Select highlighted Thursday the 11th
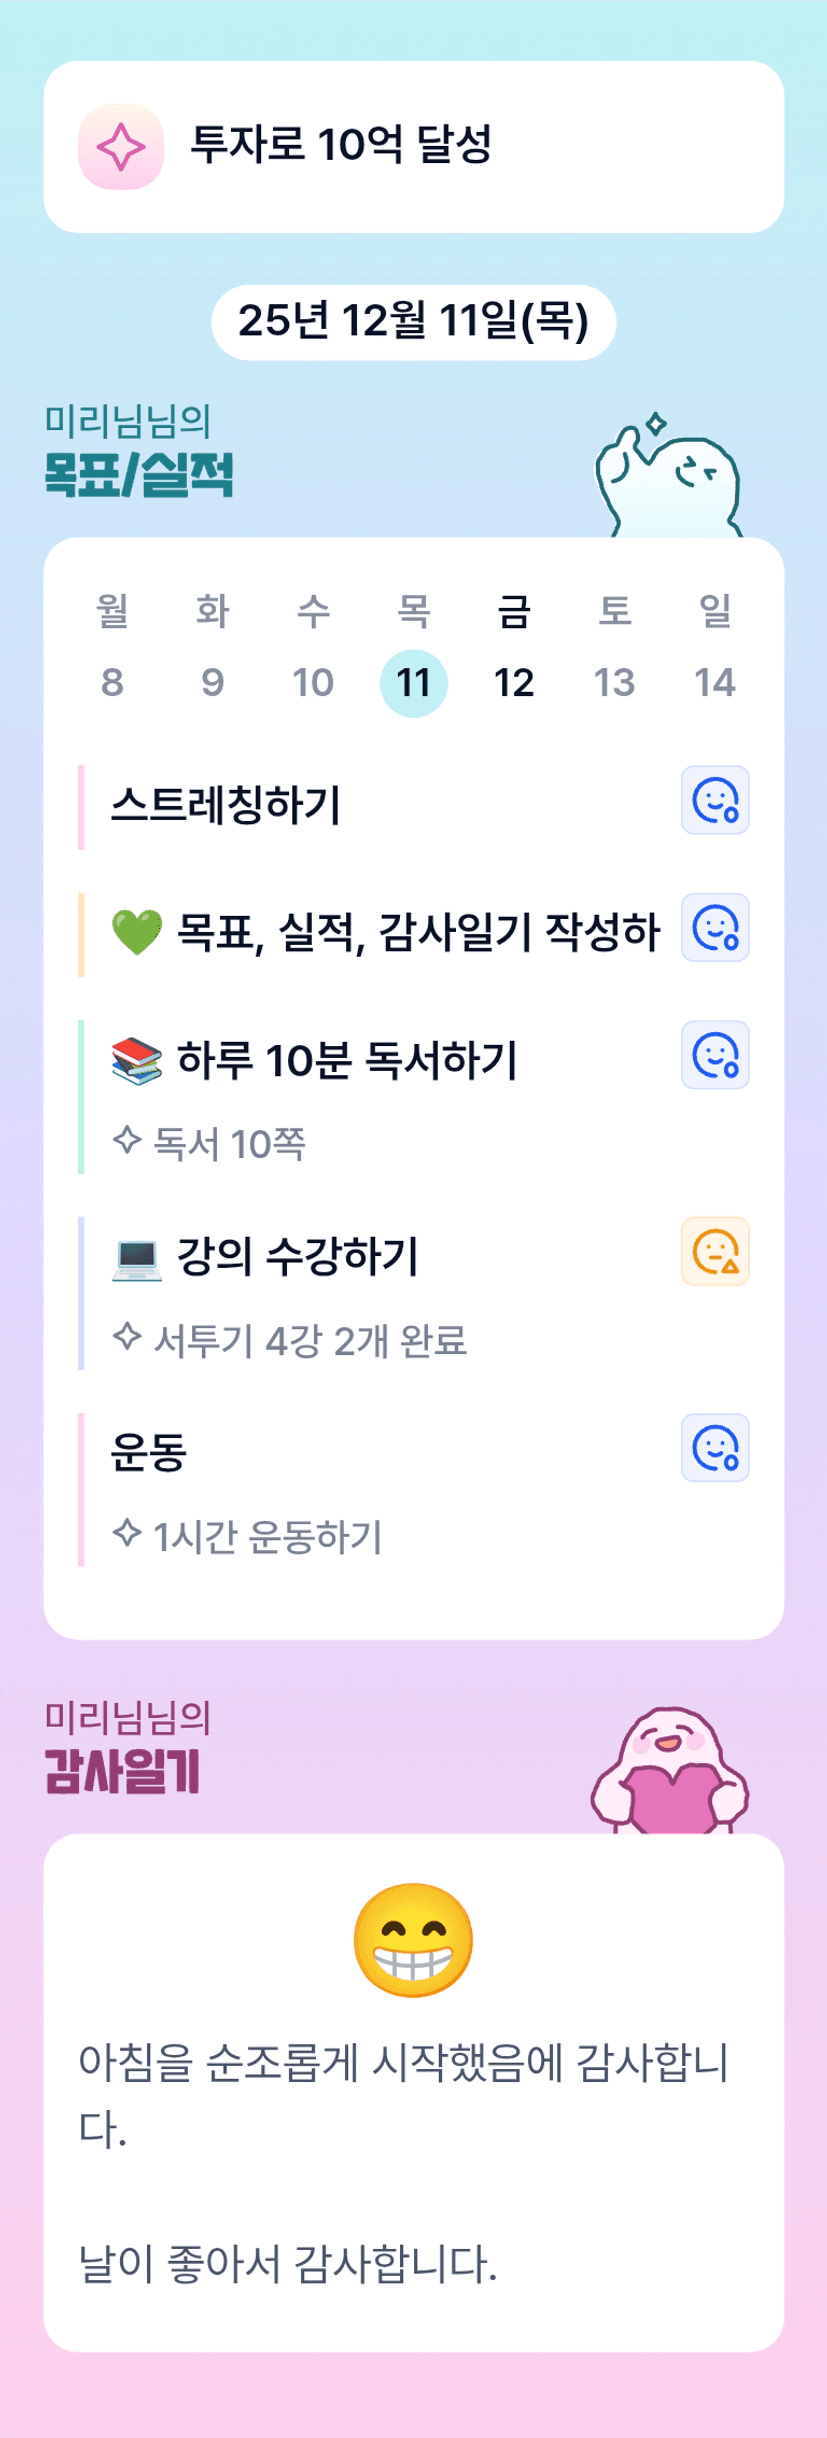This screenshot has height=2438, width=827. (x=413, y=682)
